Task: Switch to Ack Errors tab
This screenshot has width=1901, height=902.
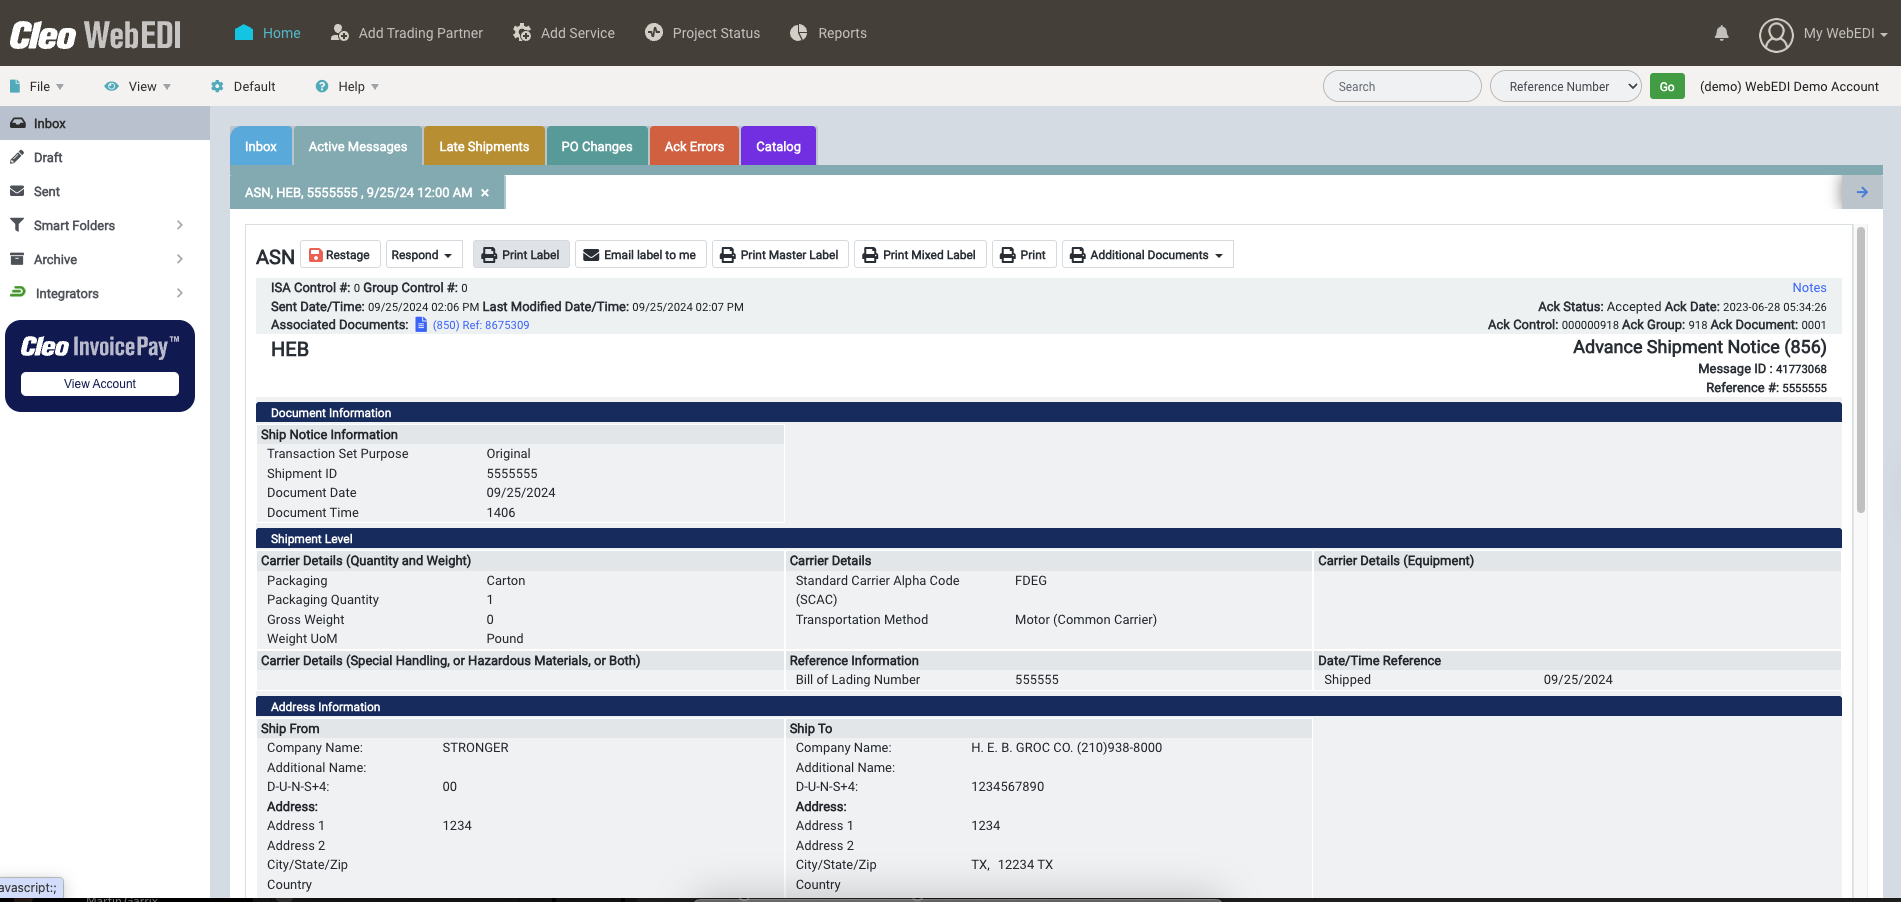Action: coord(694,146)
